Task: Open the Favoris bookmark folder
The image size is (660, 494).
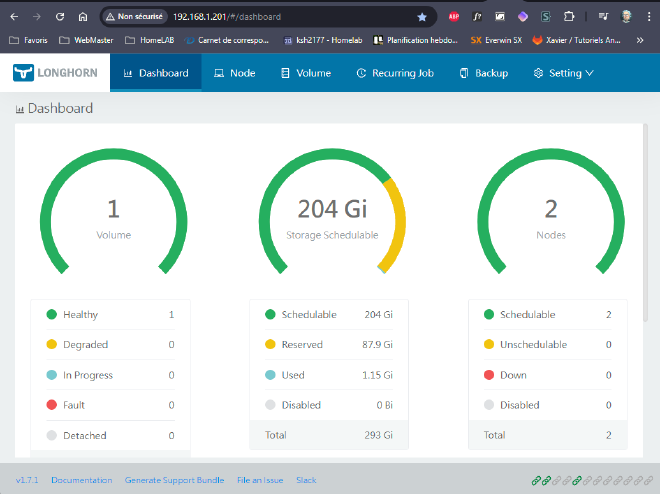Action: 28,40
